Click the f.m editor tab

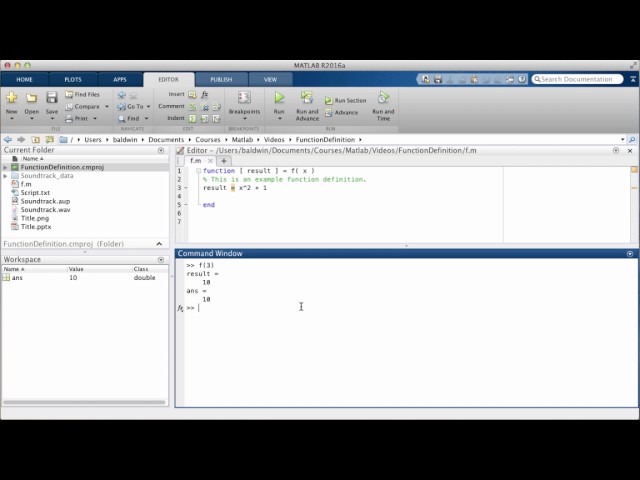tap(196, 161)
